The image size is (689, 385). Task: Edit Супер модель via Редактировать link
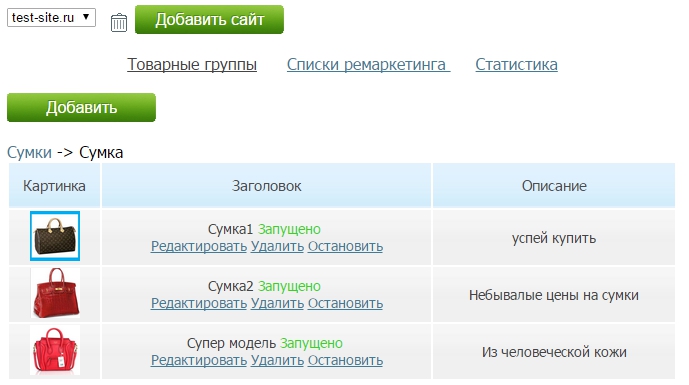point(199,360)
